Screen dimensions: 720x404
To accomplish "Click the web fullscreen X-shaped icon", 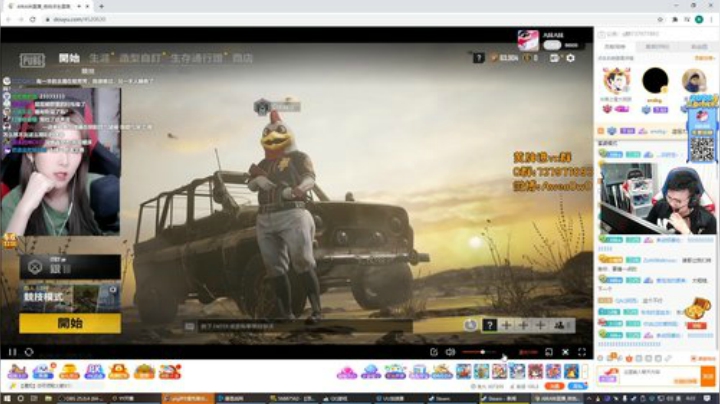I will tap(565, 352).
